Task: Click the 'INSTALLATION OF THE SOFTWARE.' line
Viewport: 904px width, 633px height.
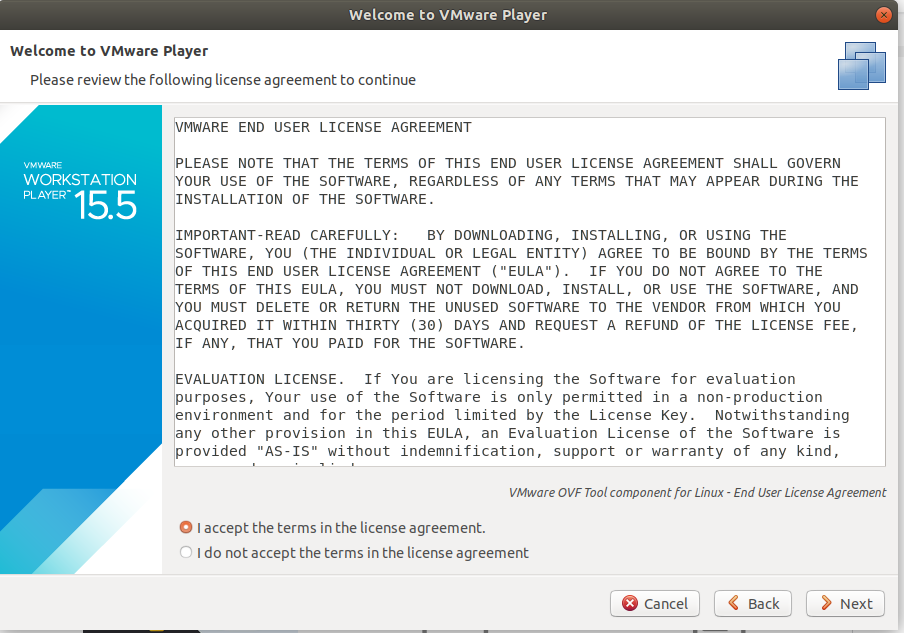Action: 304,199
